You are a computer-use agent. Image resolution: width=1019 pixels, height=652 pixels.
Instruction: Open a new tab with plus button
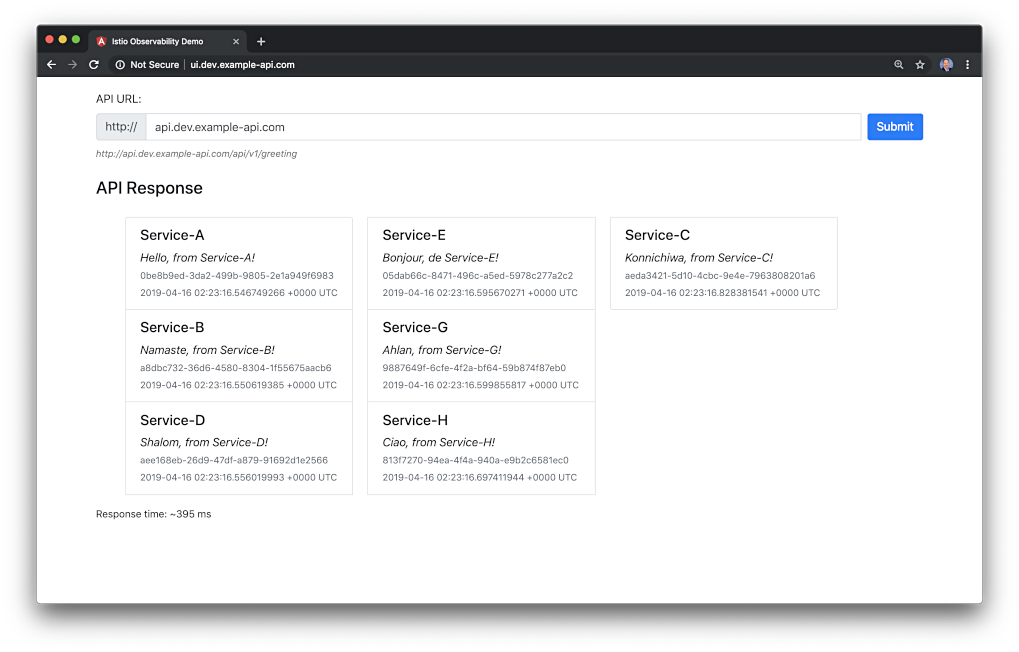pyautogui.click(x=261, y=42)
